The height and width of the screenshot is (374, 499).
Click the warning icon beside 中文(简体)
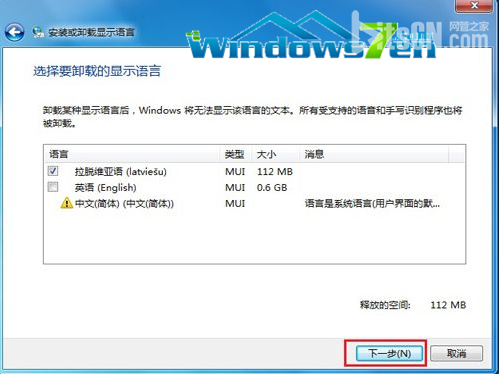tap(67, 203)
